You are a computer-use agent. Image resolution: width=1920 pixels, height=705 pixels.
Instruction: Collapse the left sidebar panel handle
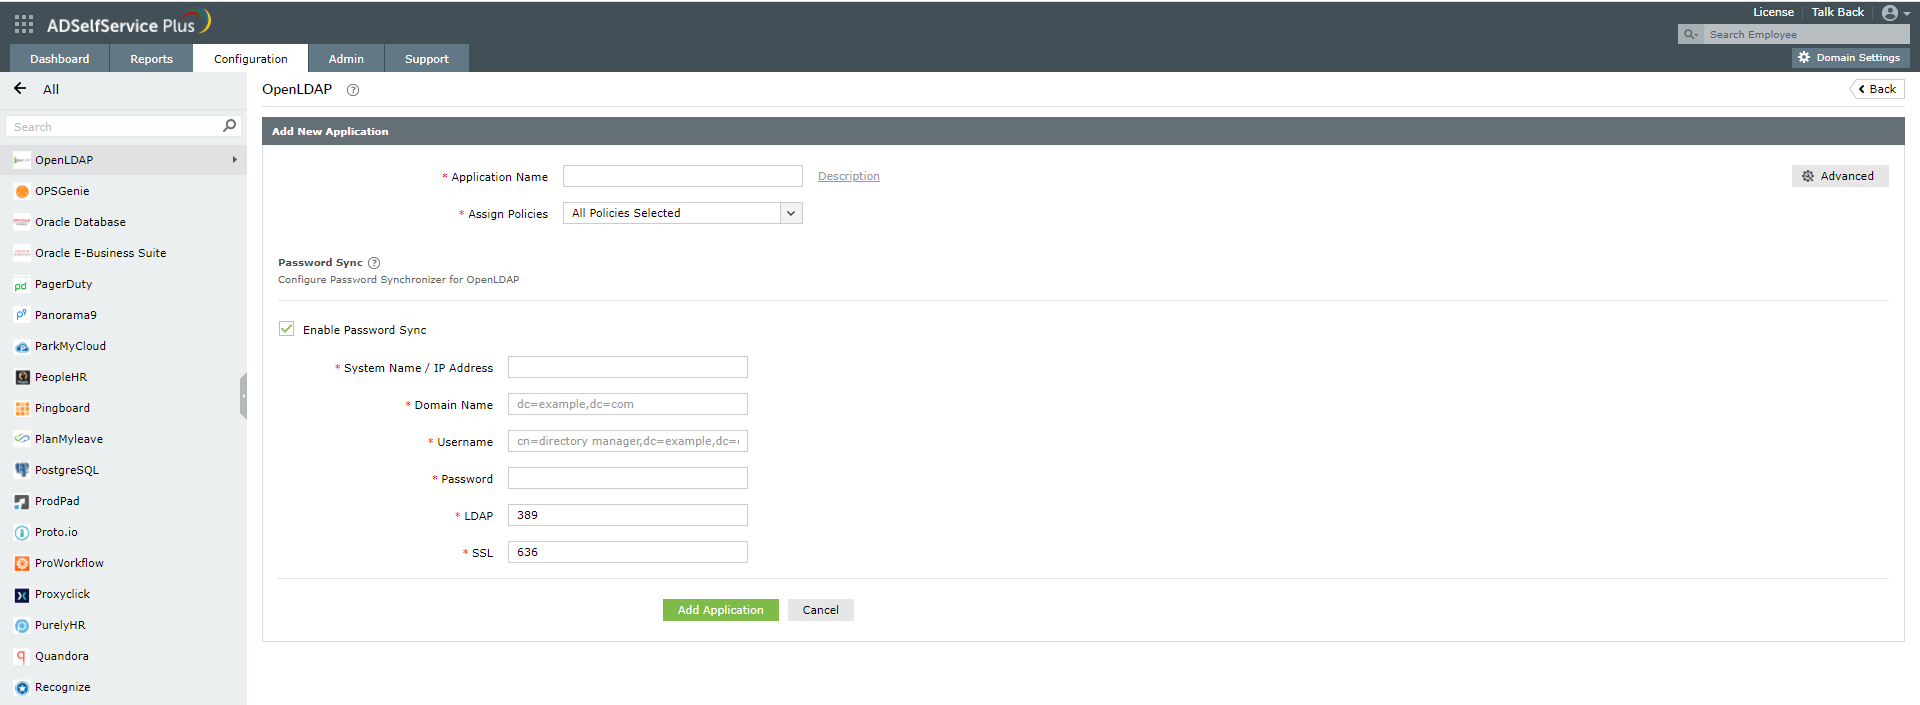(243, 396)
